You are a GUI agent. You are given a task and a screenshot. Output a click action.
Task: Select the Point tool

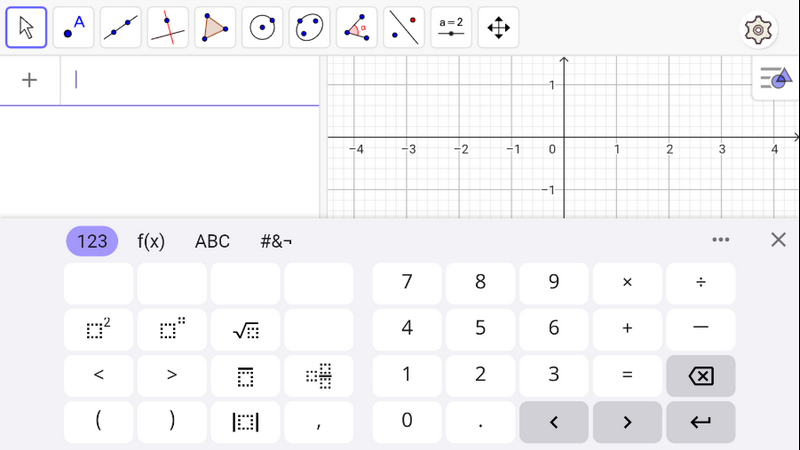click(x=74, y=28)
